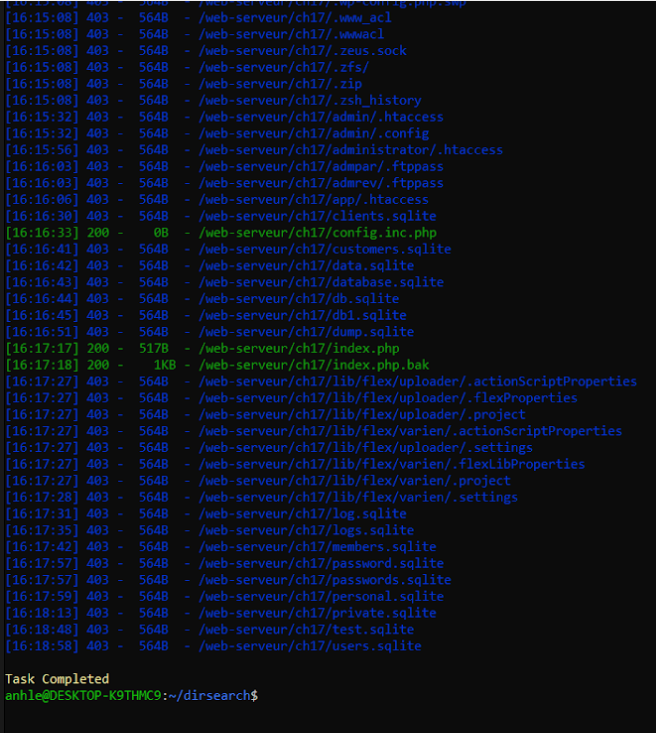
Task: Click the uploader/.project path
Action: (x=362, y=415)
